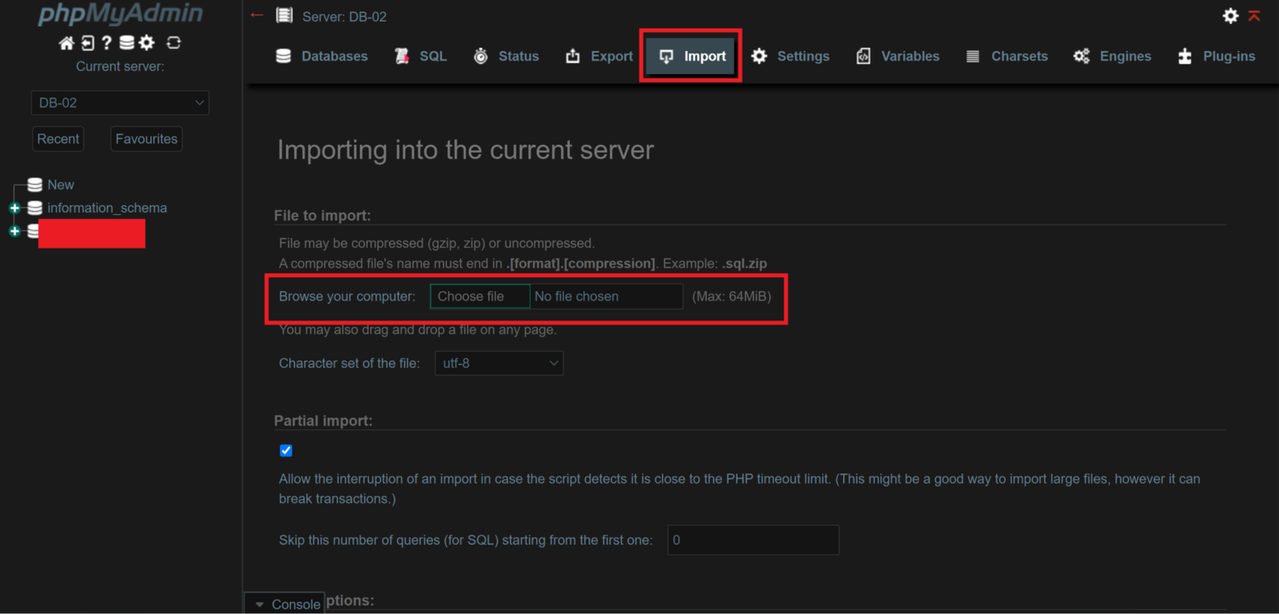Open the Databases tab
The height and width of the screenshot is (614, 1279).
click(322, 56)
